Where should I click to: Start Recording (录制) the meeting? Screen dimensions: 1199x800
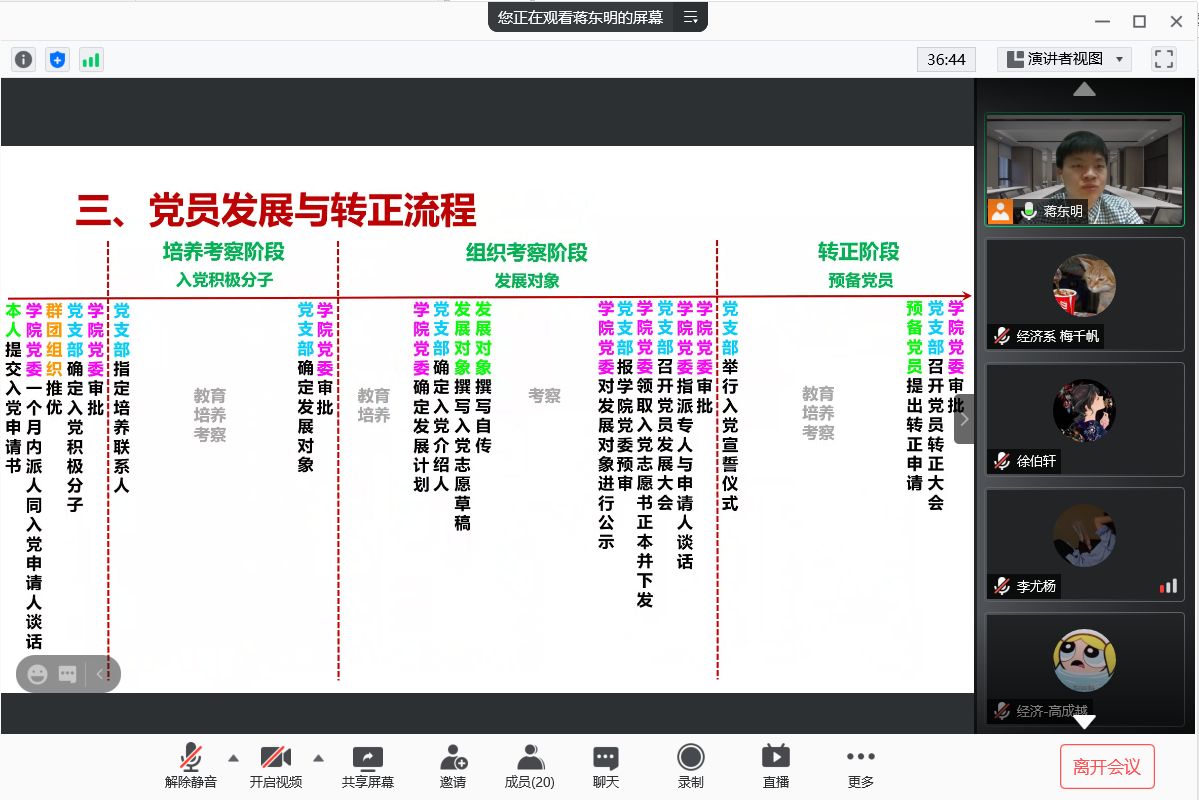(690, 766)
